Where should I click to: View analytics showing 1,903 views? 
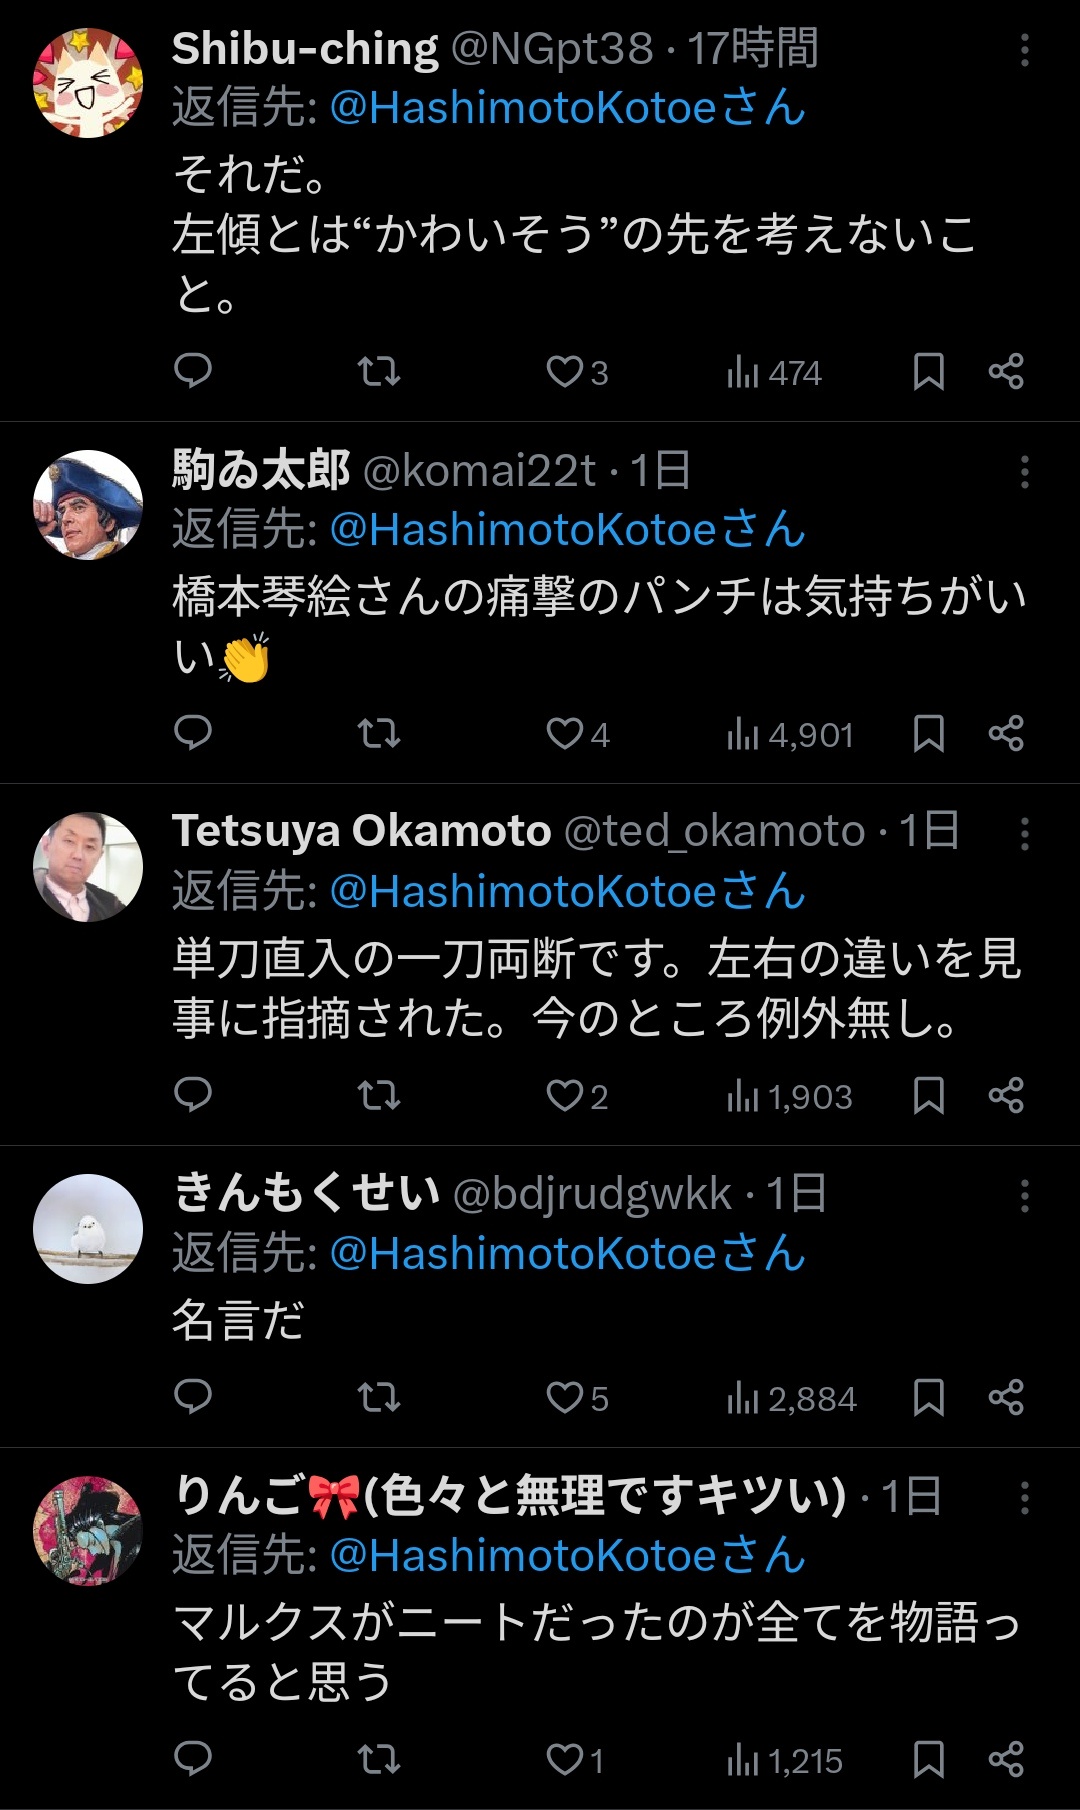(x=790, y=1097)
